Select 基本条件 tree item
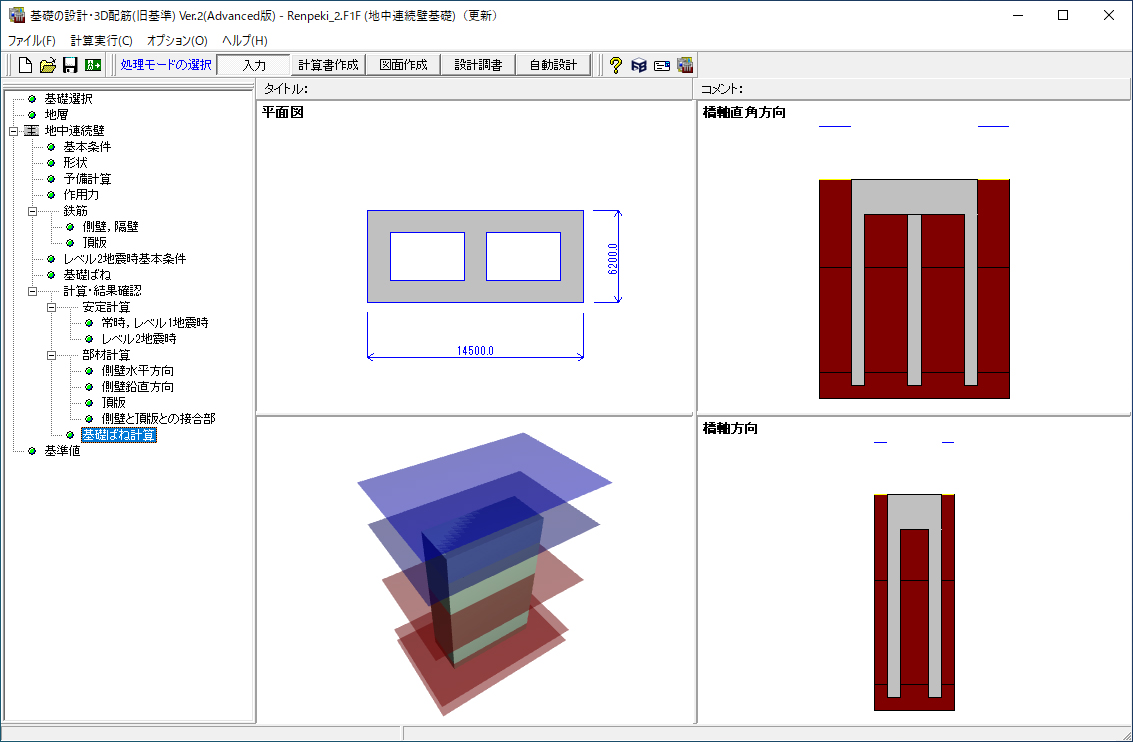 pos(87,147)
